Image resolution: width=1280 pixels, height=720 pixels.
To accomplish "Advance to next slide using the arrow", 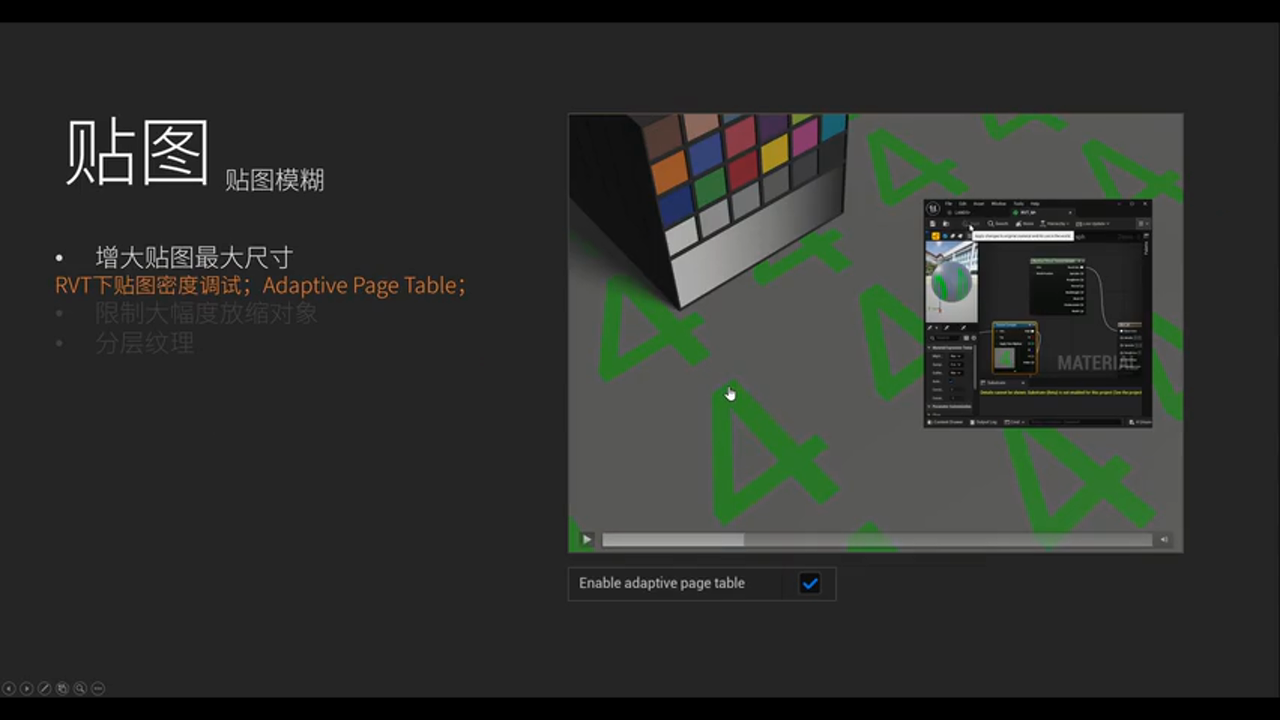I will [27, 688].
